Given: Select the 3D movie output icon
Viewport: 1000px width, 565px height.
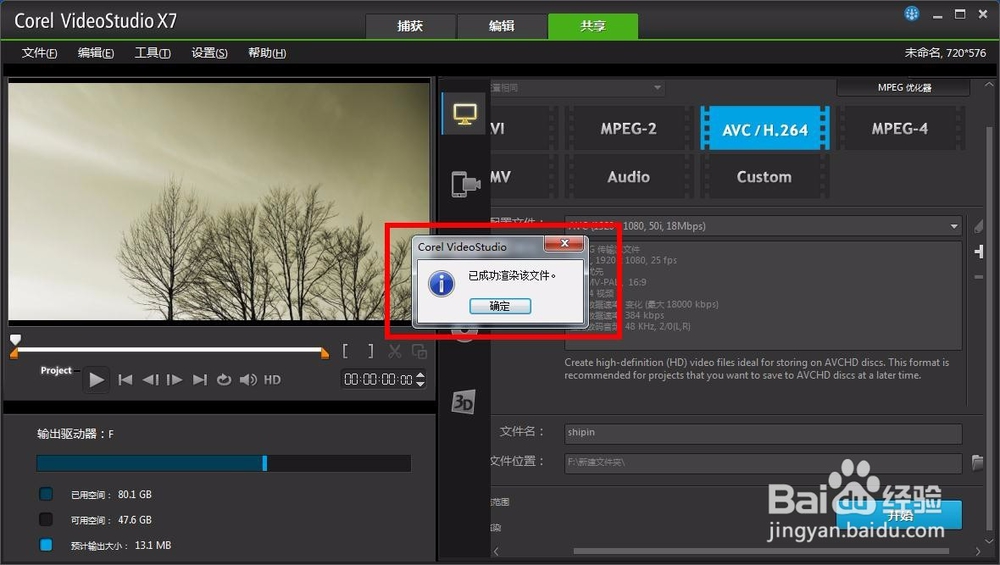Looking at the screenshot, I should (x=464, y=402).
